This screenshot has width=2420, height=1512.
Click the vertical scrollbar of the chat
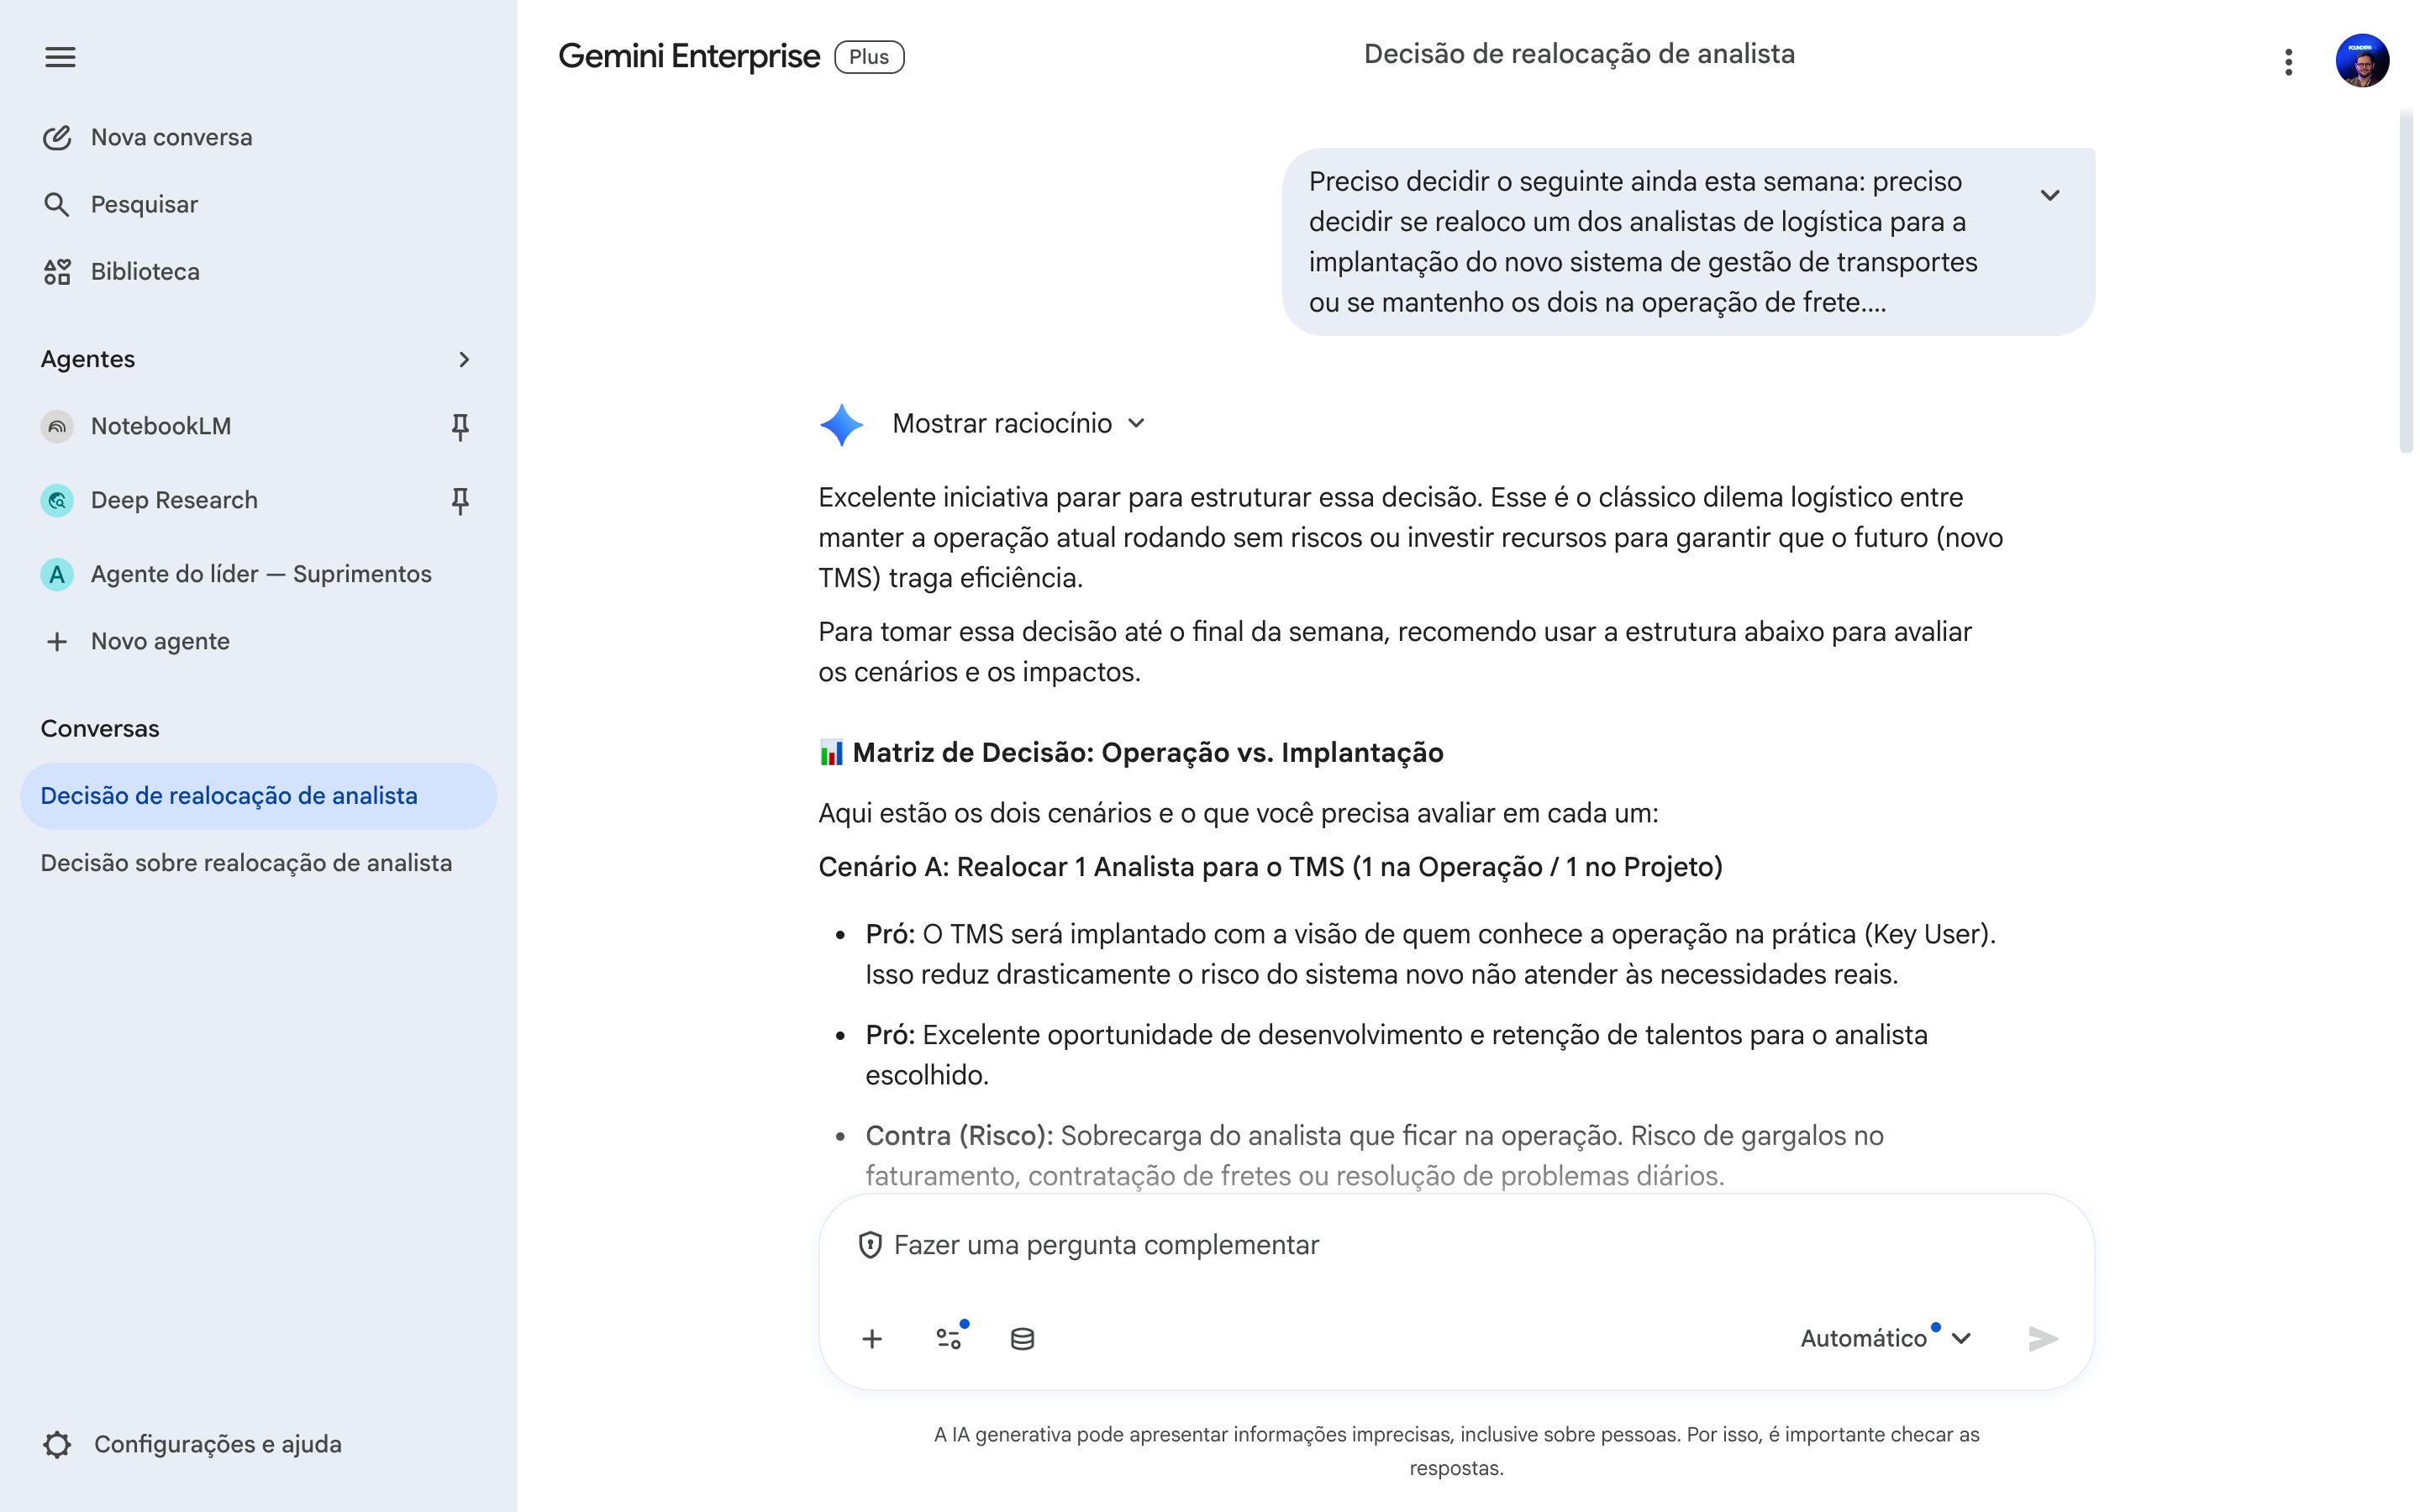click(x=2406, y=283)
